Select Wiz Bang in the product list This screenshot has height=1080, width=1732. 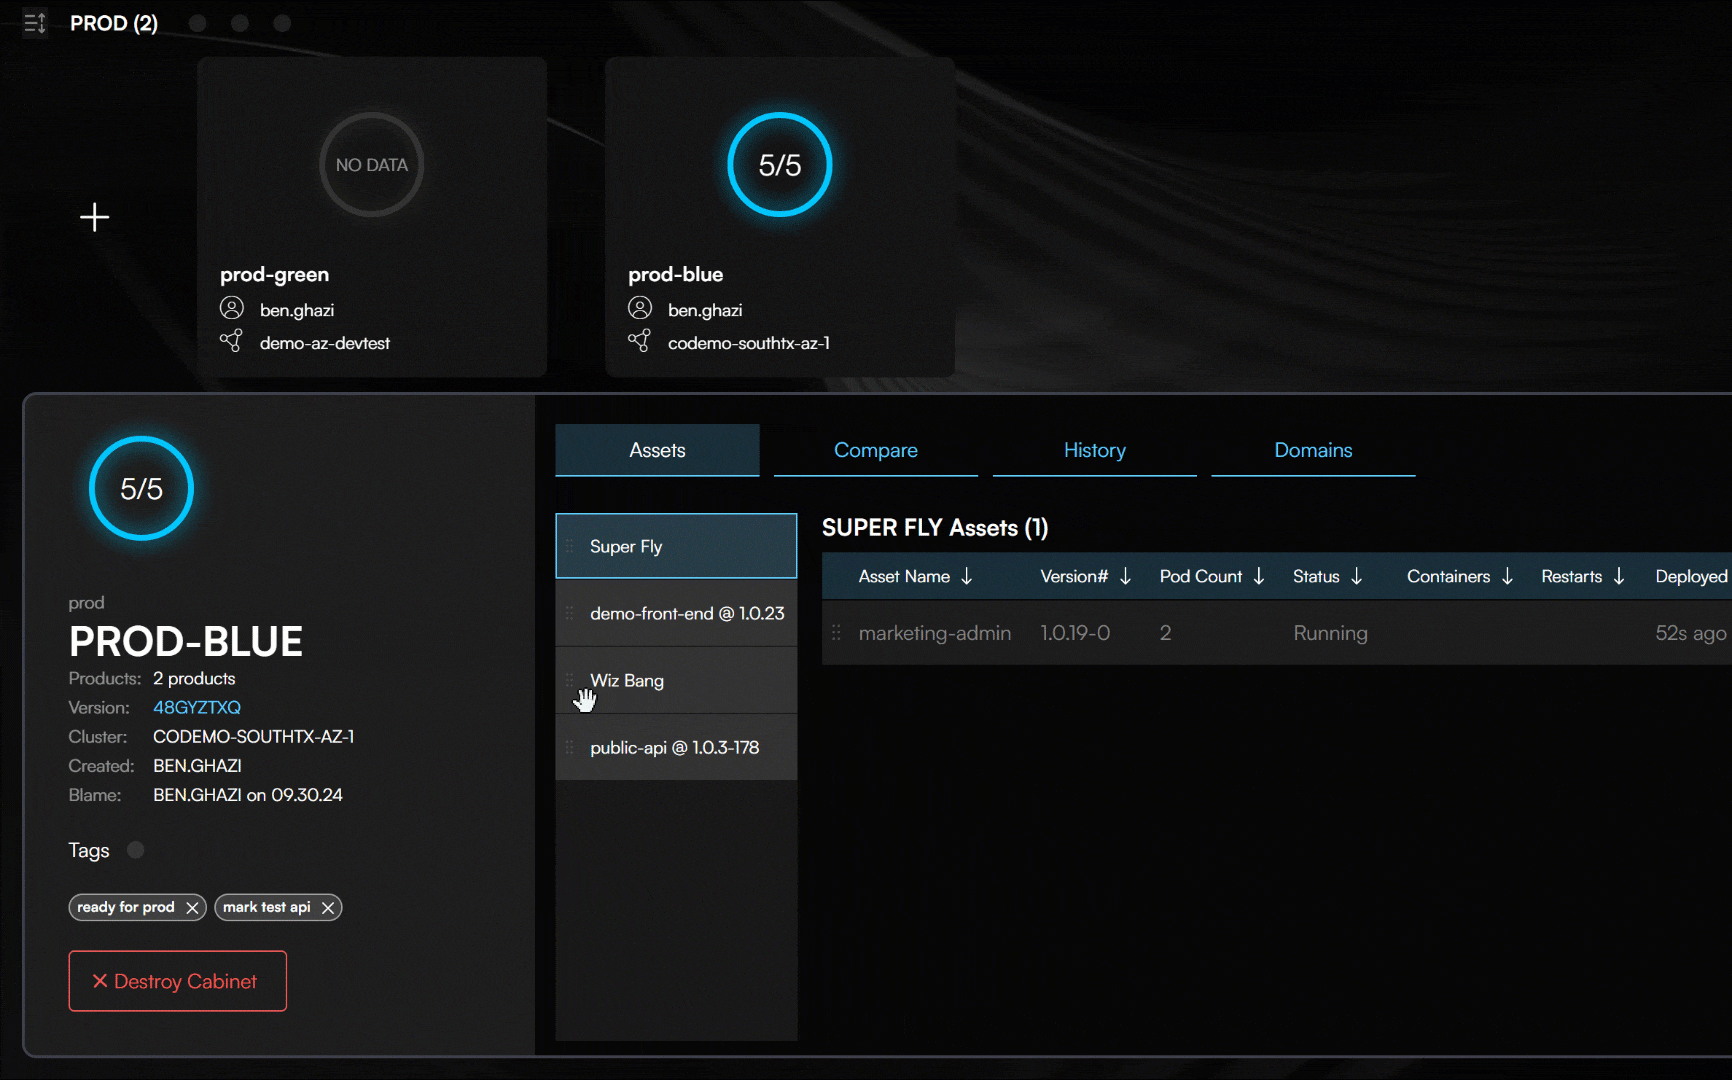[676, 680]
